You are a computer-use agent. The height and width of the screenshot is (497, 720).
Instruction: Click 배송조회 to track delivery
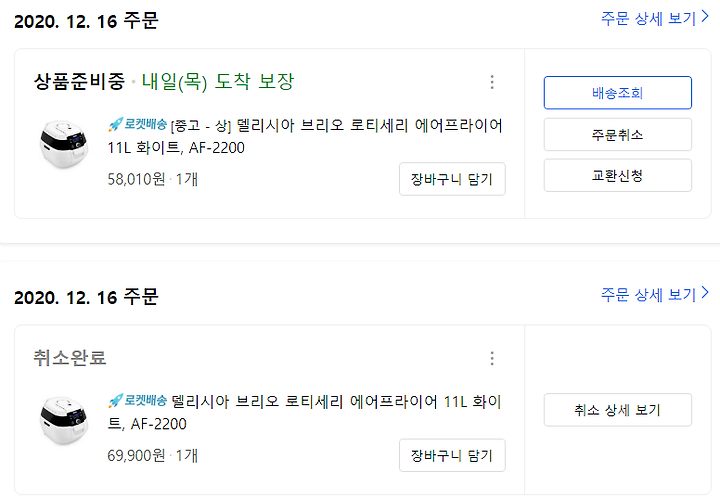tap(618, 93)
